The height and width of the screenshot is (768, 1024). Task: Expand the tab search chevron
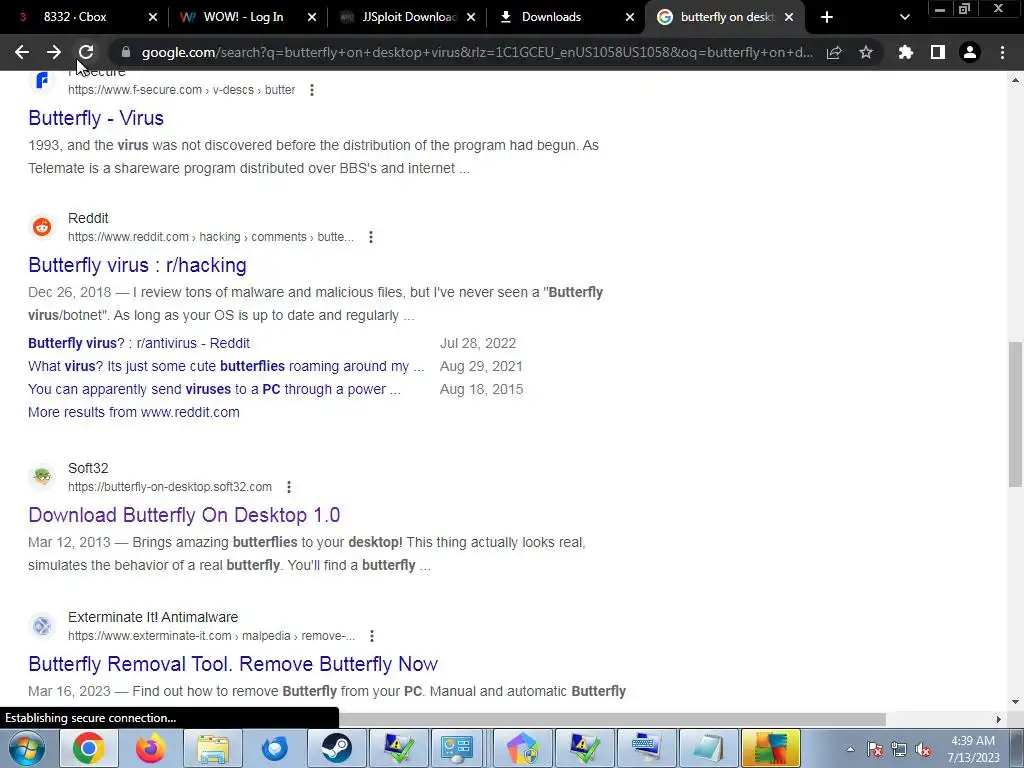click(904, 18)
